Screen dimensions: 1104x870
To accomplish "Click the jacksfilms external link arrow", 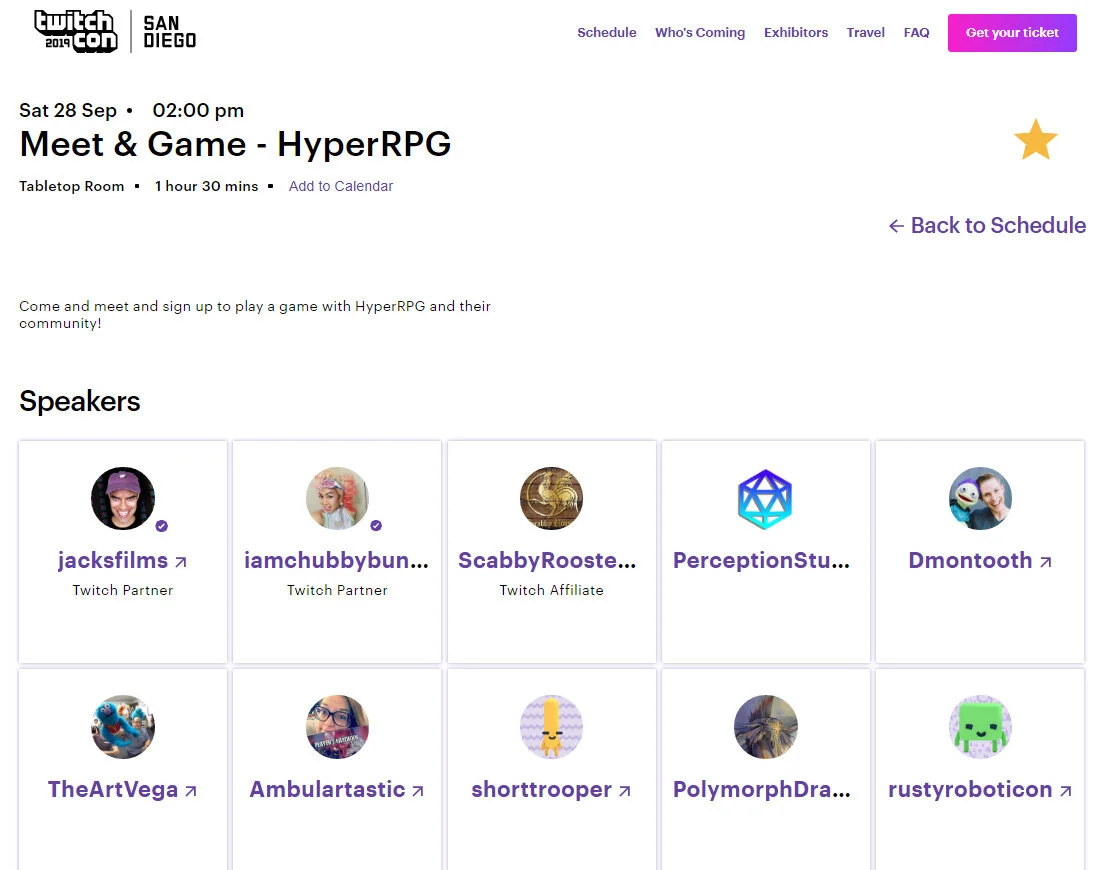I will coord(181,562).
